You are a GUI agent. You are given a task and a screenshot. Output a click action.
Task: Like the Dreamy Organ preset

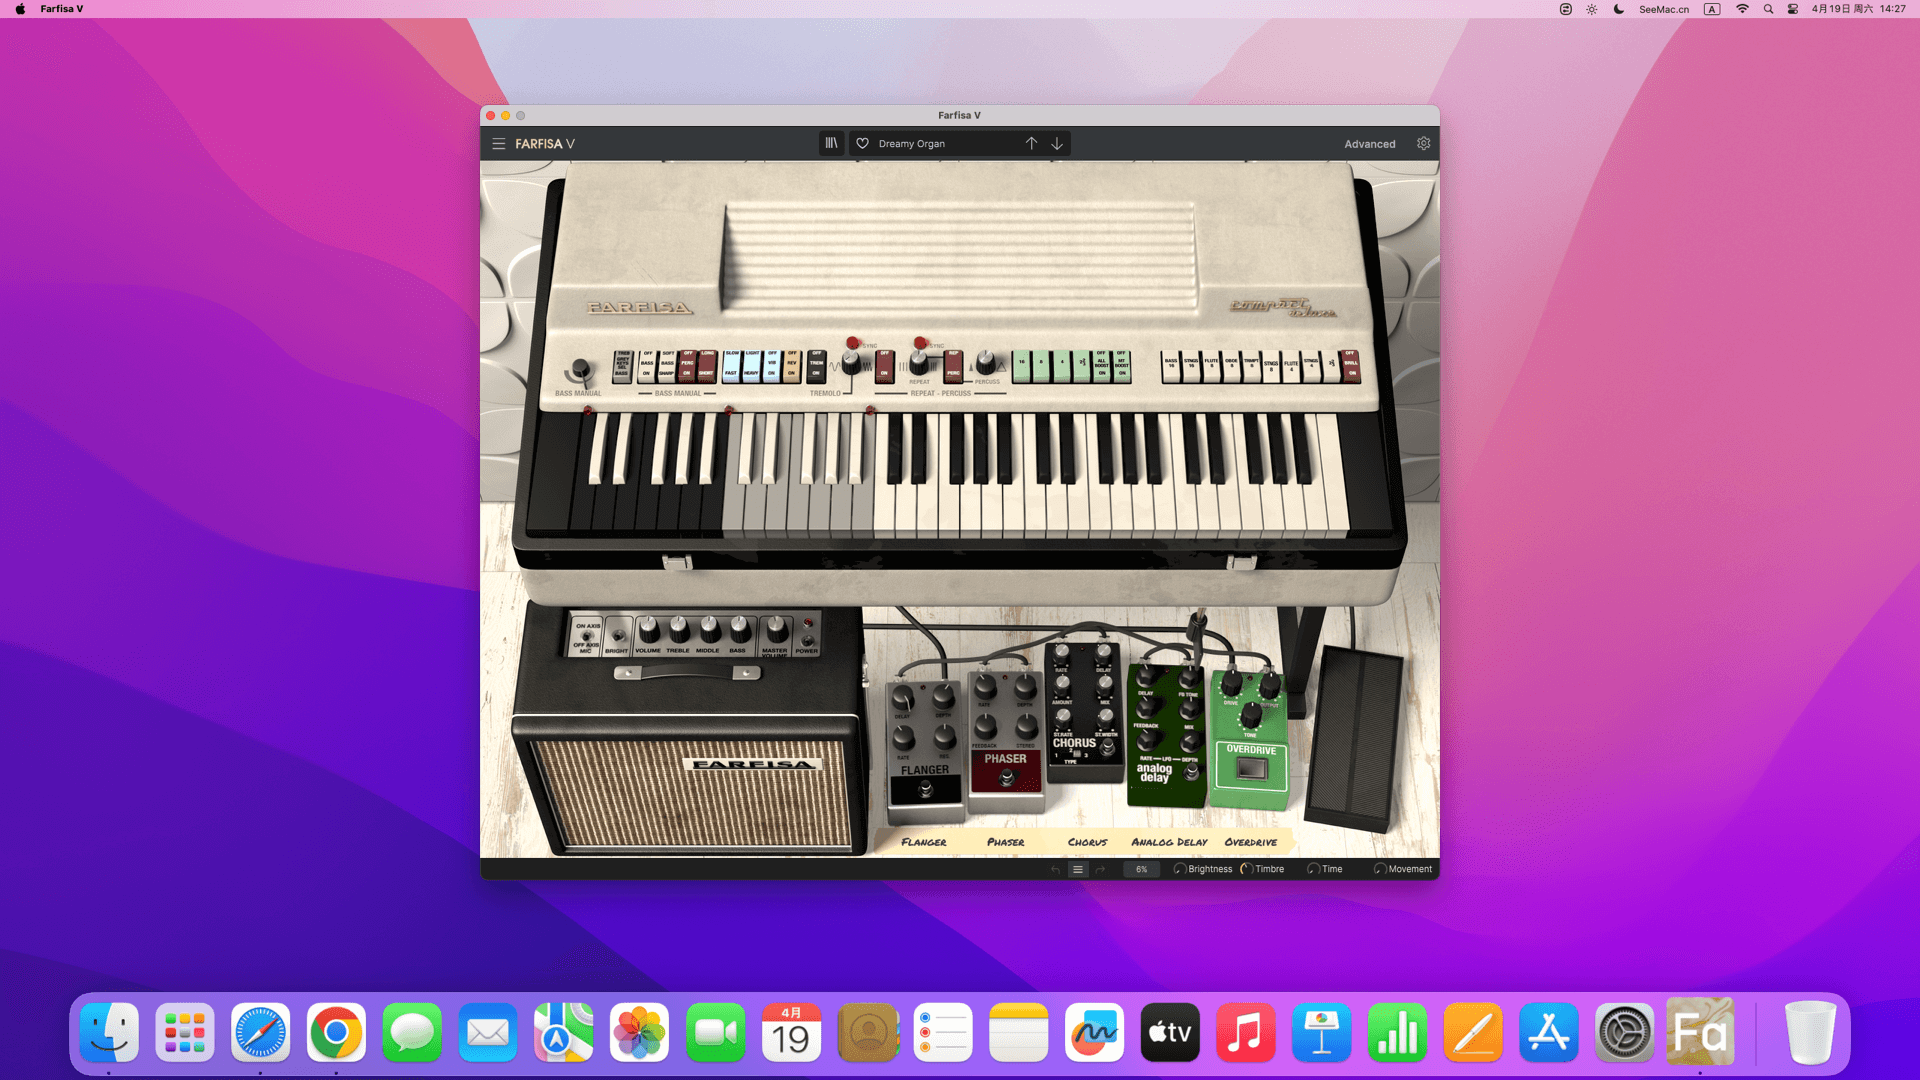pyautogui.click(x=863, y=144)
